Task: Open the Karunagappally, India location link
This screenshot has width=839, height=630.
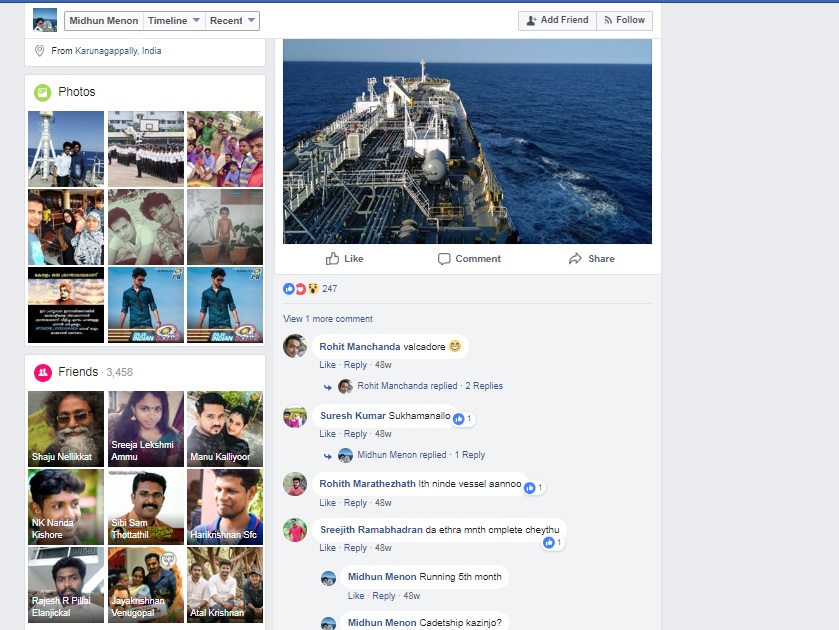Action: pyautogui.click(x=118, y=51)
